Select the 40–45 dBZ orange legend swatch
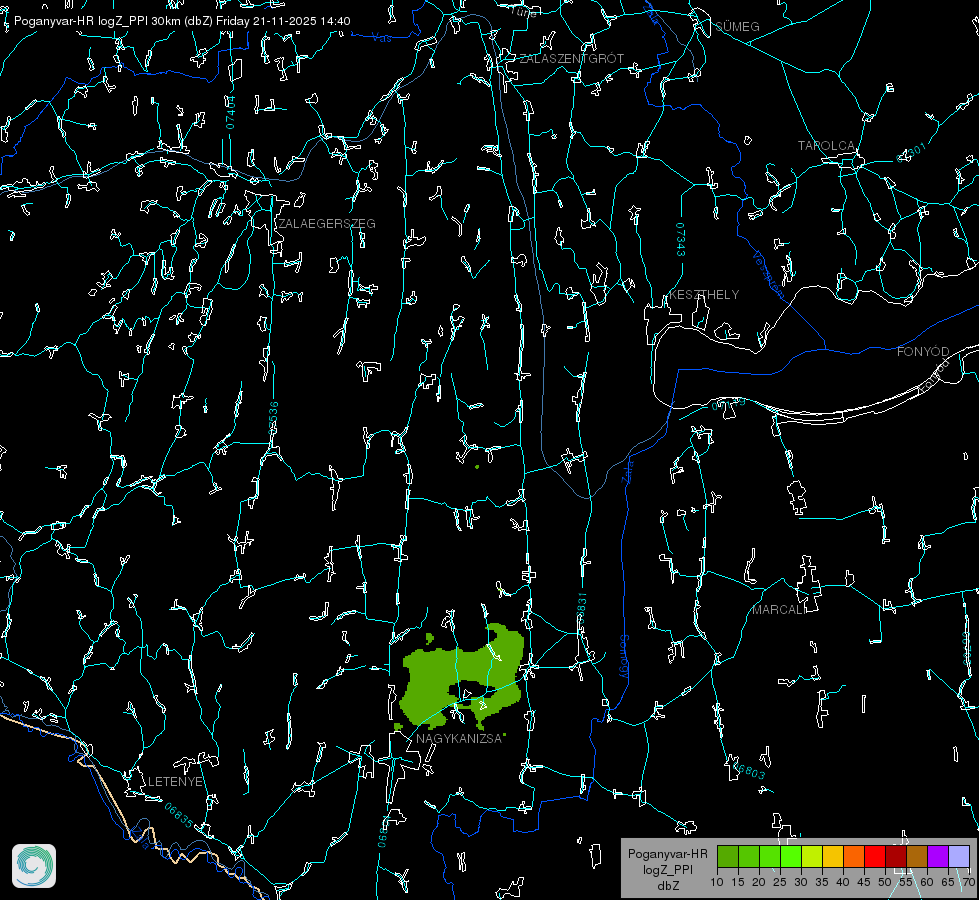 (x=854, y=856)
